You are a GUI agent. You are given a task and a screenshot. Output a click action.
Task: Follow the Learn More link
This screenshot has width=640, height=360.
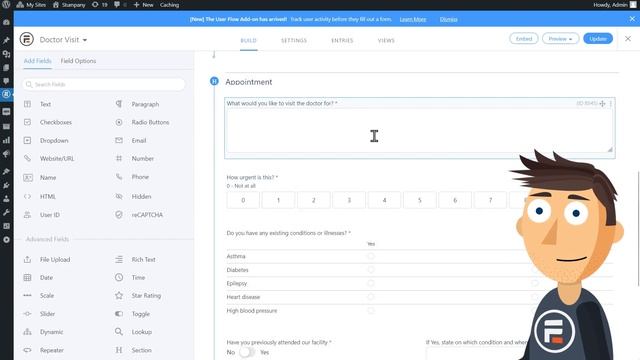coord(413,19)
